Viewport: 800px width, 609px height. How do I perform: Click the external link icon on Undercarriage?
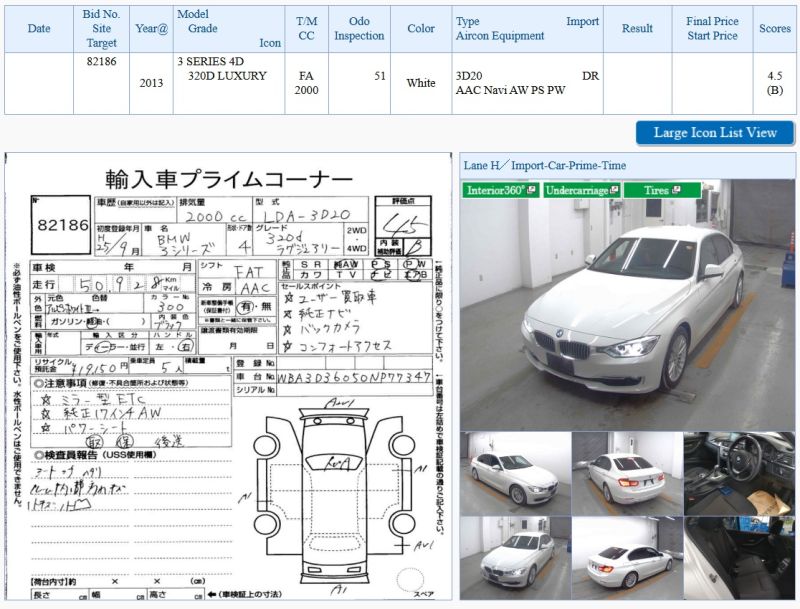614,190
